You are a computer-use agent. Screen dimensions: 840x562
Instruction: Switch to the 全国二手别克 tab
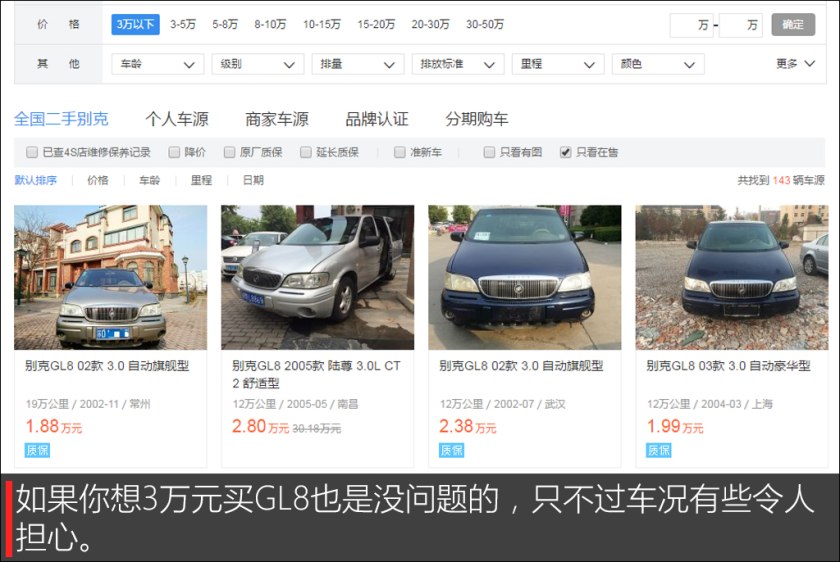tap(61, 119)
